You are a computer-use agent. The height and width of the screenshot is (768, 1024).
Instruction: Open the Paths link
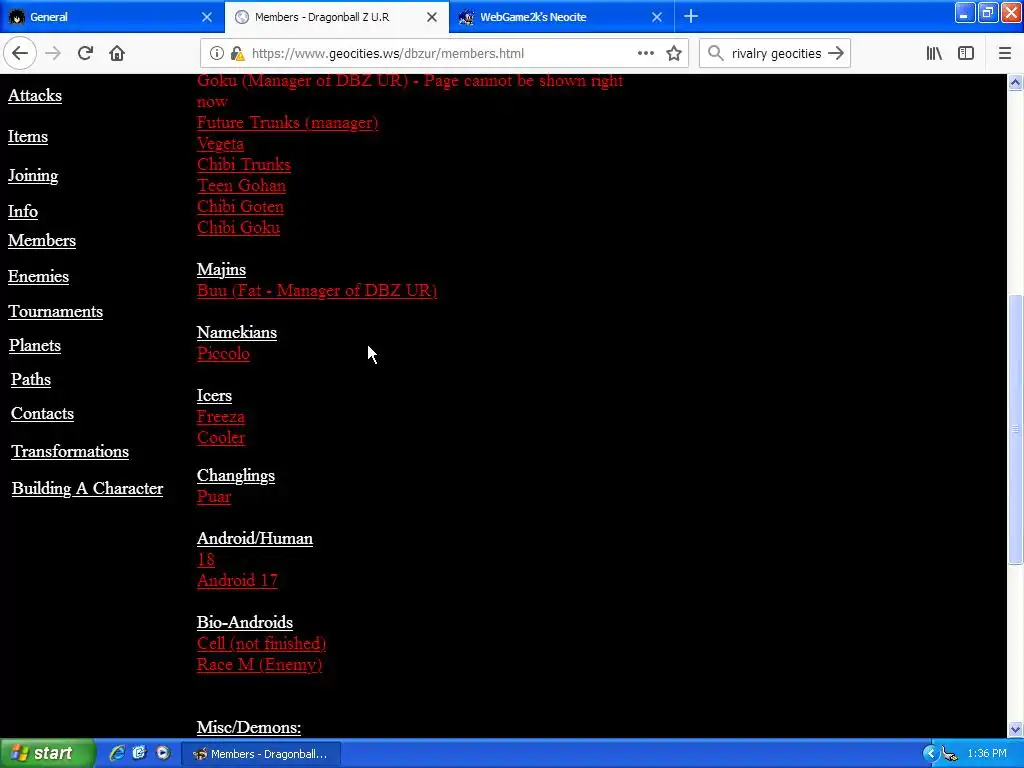[x=31, y=379]
